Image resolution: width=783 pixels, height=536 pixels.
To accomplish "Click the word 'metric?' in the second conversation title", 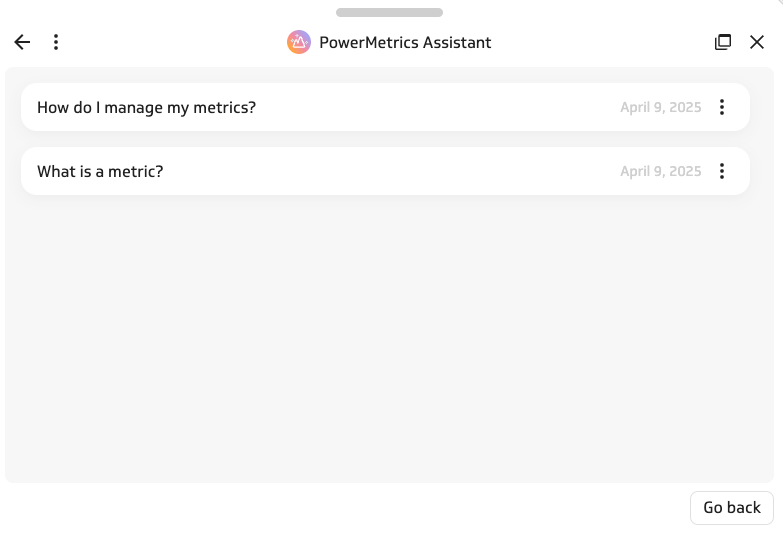I will point(135,171).
